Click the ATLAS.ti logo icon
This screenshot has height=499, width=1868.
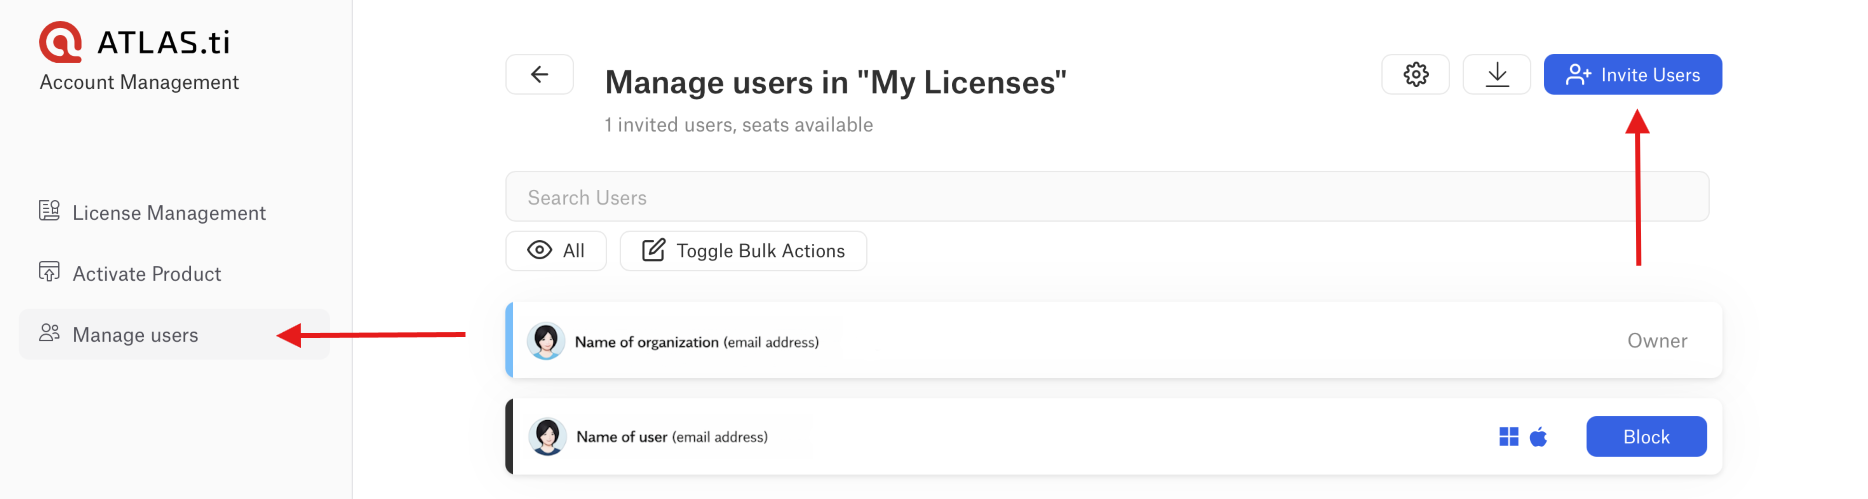[60, 42]
